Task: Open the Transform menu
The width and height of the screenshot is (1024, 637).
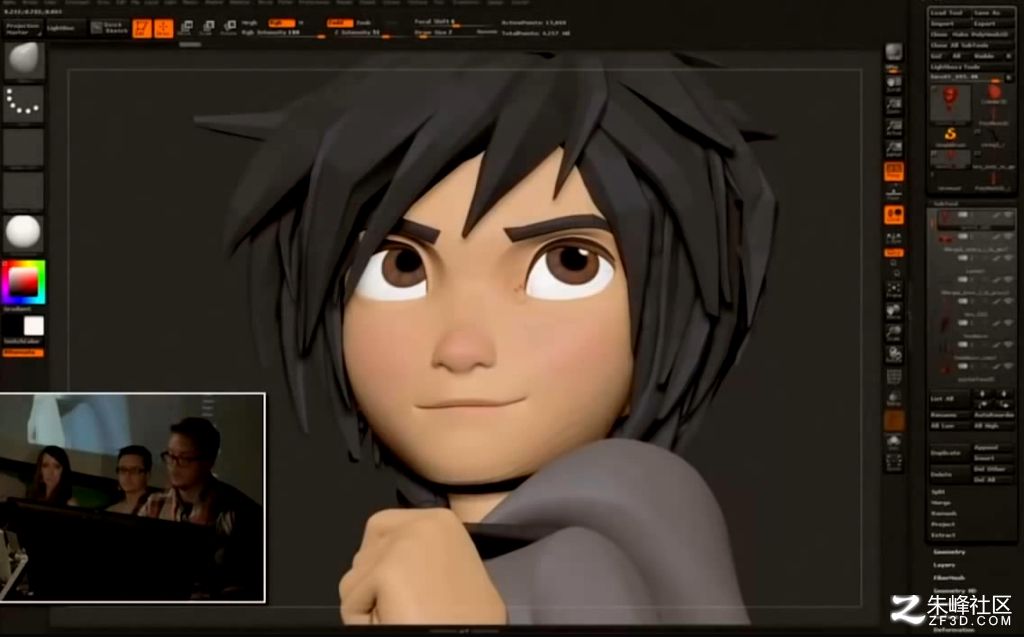Action: (466, 3)
